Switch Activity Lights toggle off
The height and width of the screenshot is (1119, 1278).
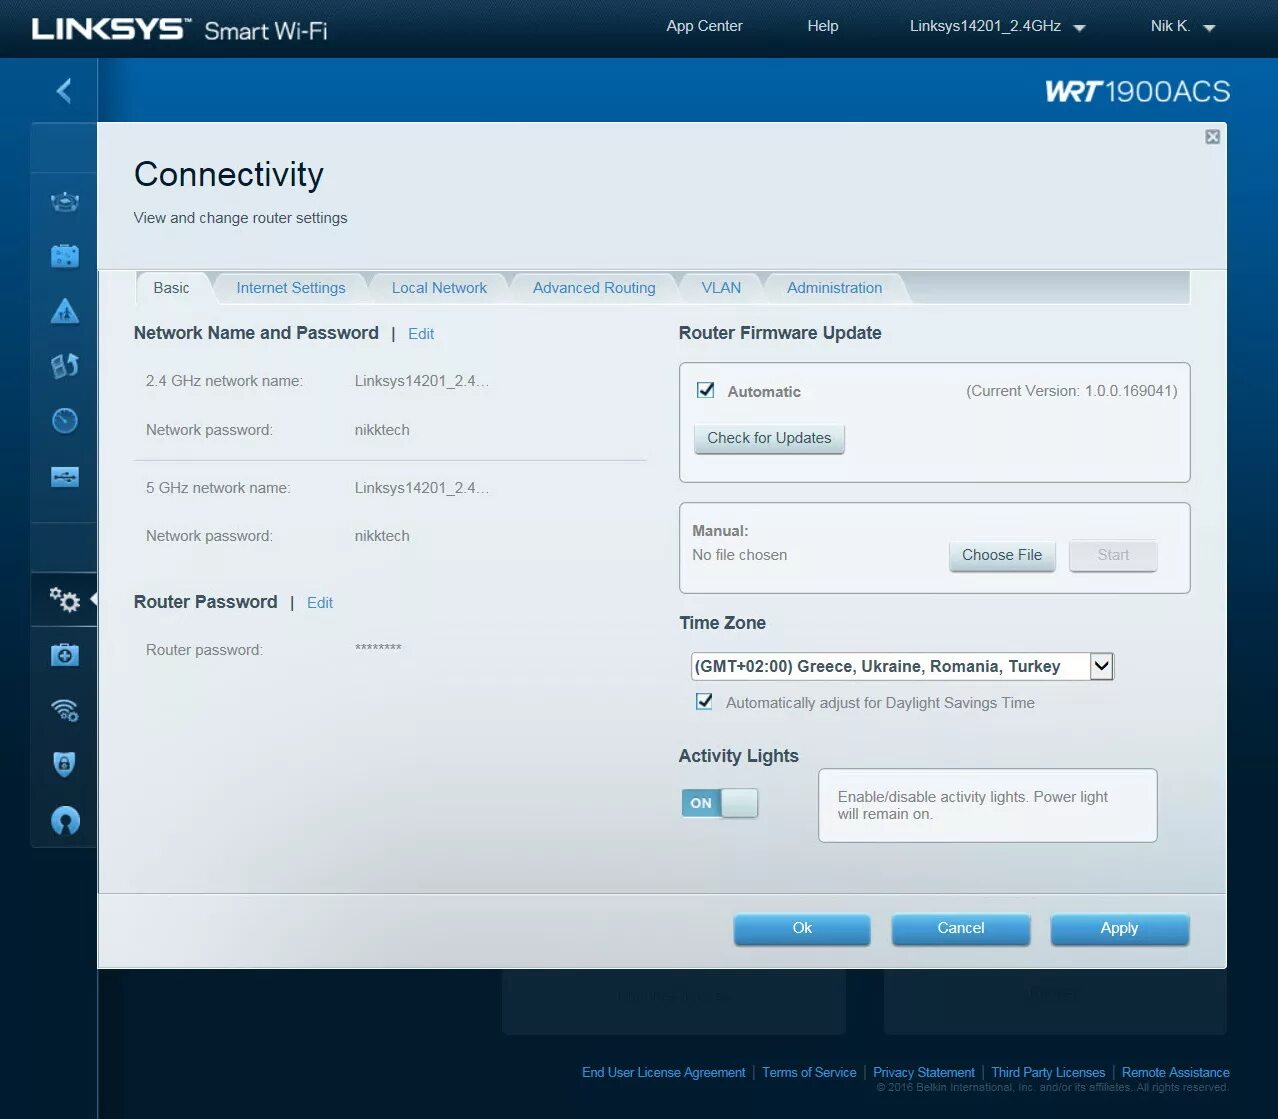click(x=720, y=803)
